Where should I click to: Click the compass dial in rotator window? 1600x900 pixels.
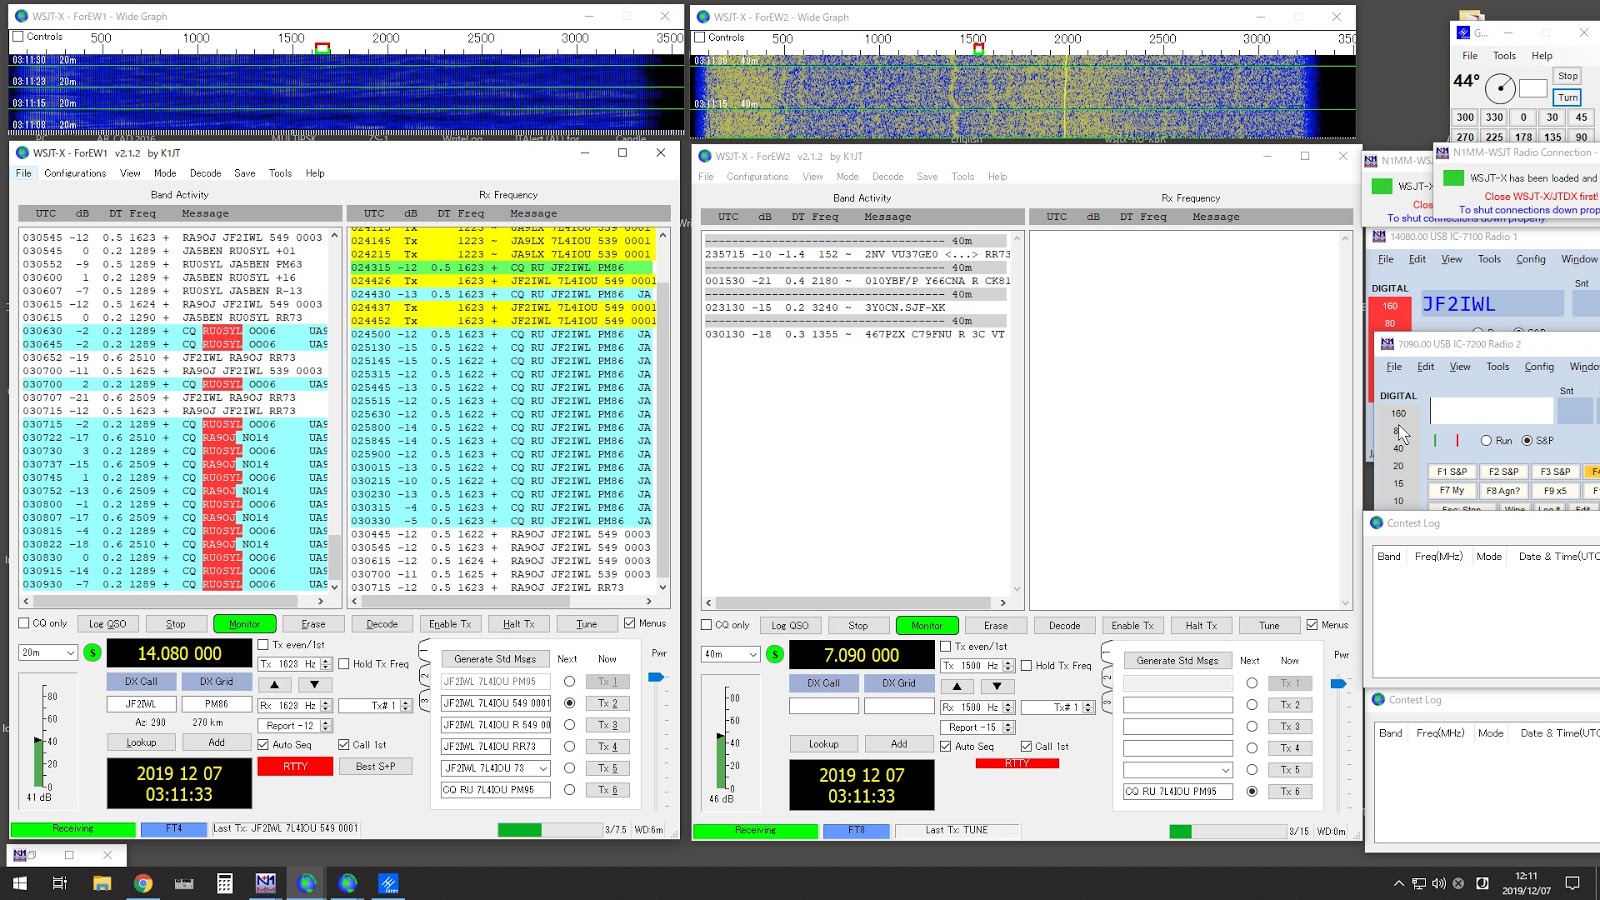(1500, 88)
